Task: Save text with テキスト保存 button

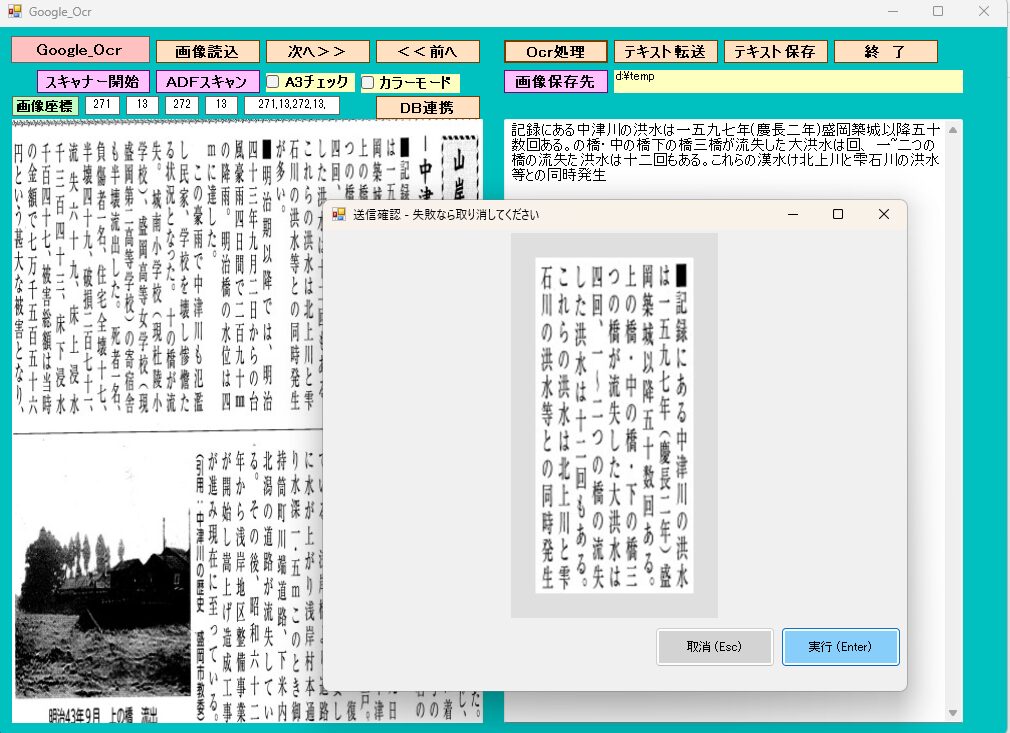Action: pos(776,51)
